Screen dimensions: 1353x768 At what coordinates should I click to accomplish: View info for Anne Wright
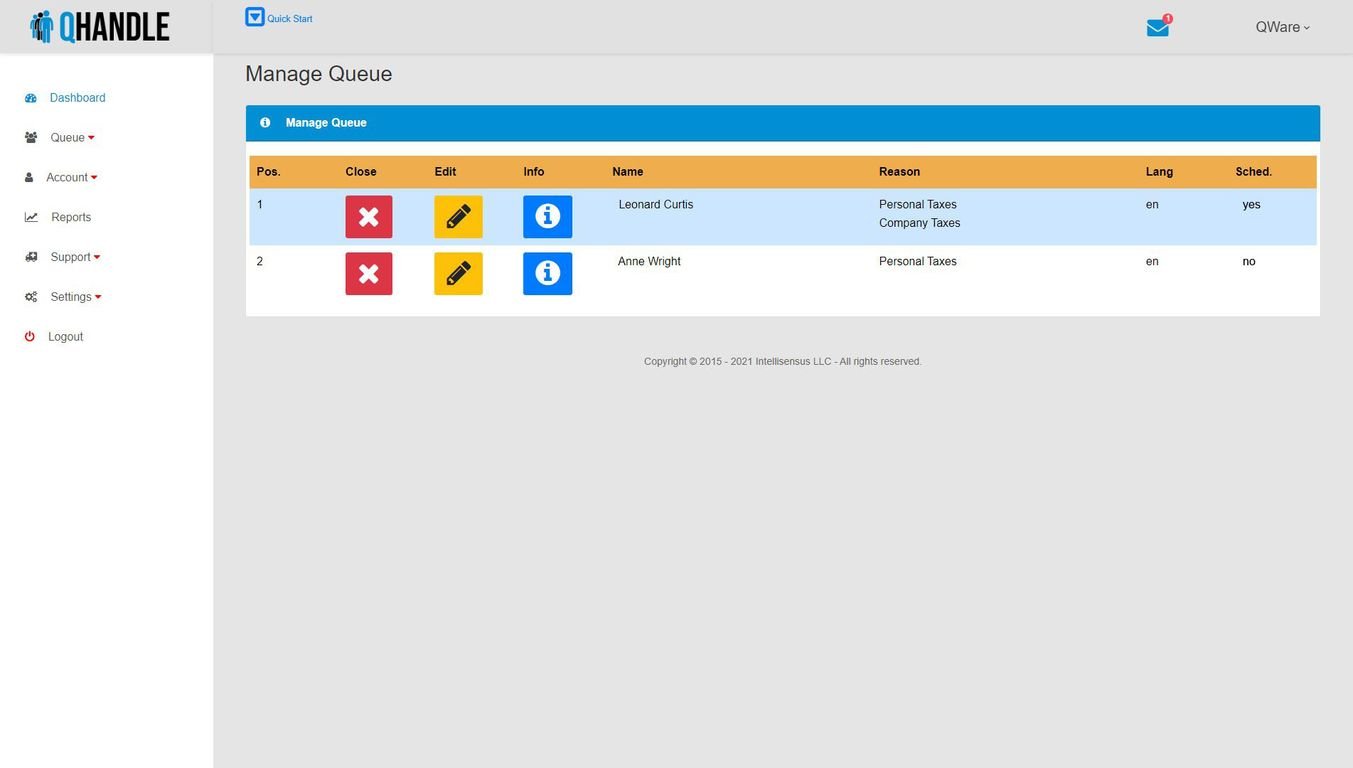click(547, 274)
